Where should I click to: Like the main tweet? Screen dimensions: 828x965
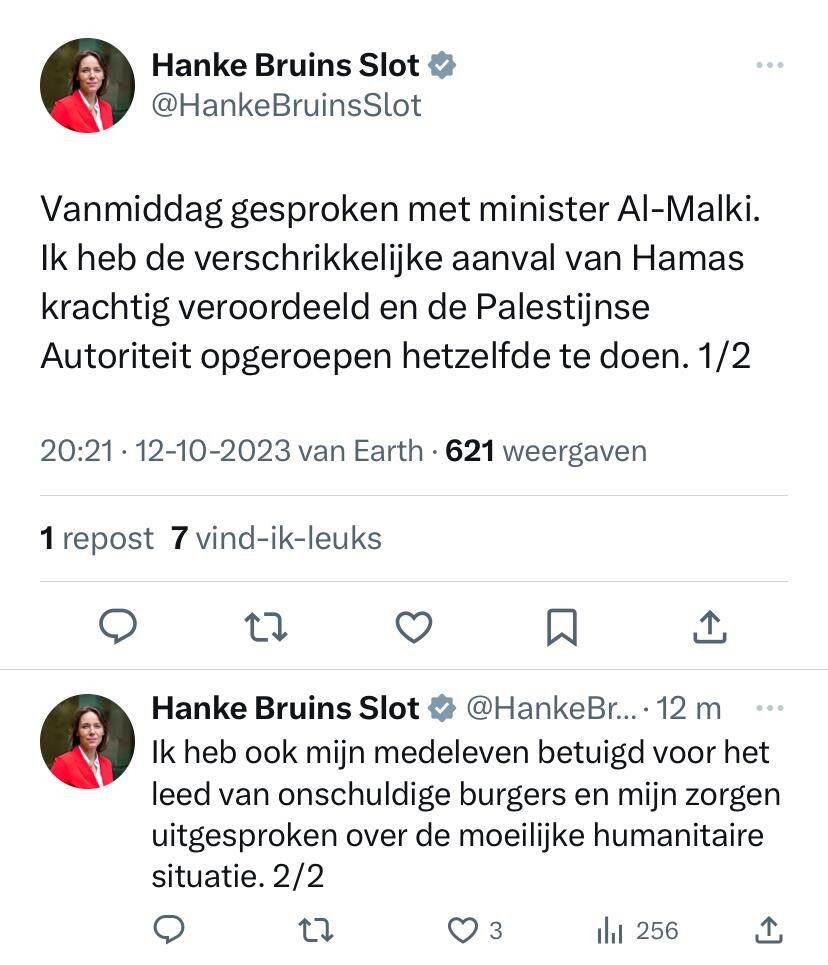click(x=414, y=627)
